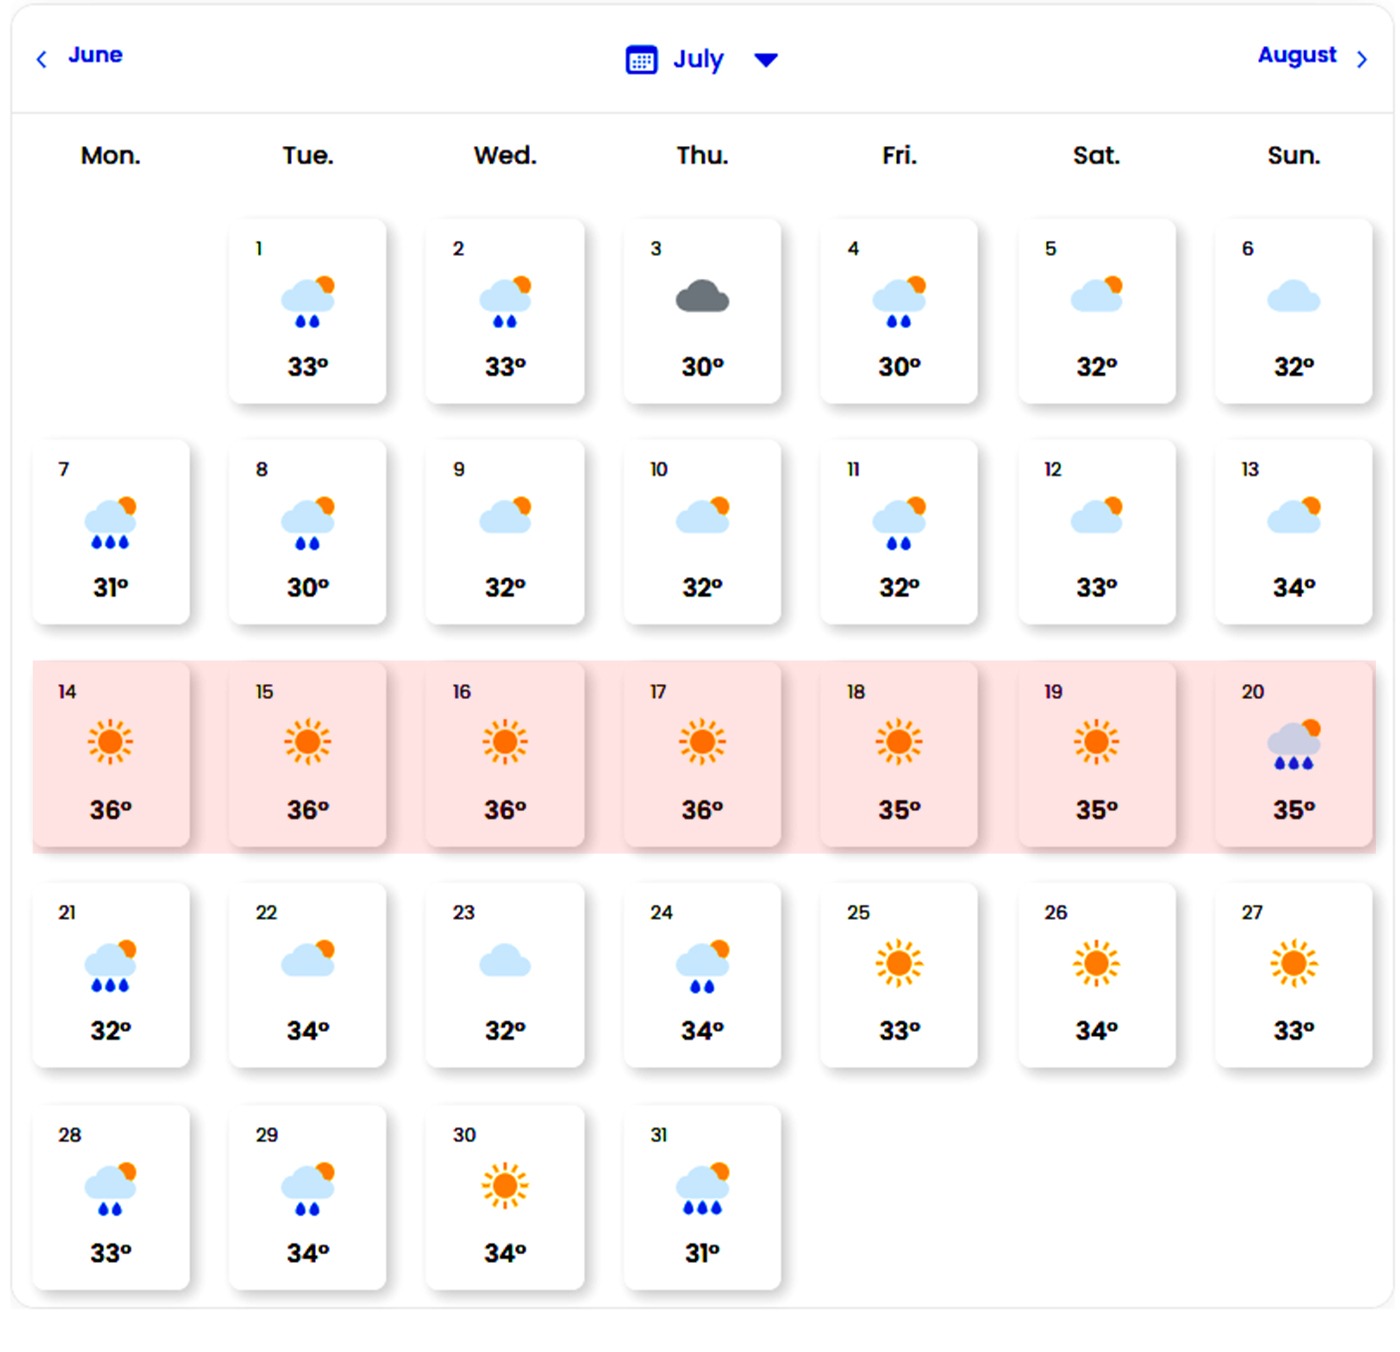Click the plain cloud icon on July 23
This screenshot has width=1400, height=1352.
point(505,962)
